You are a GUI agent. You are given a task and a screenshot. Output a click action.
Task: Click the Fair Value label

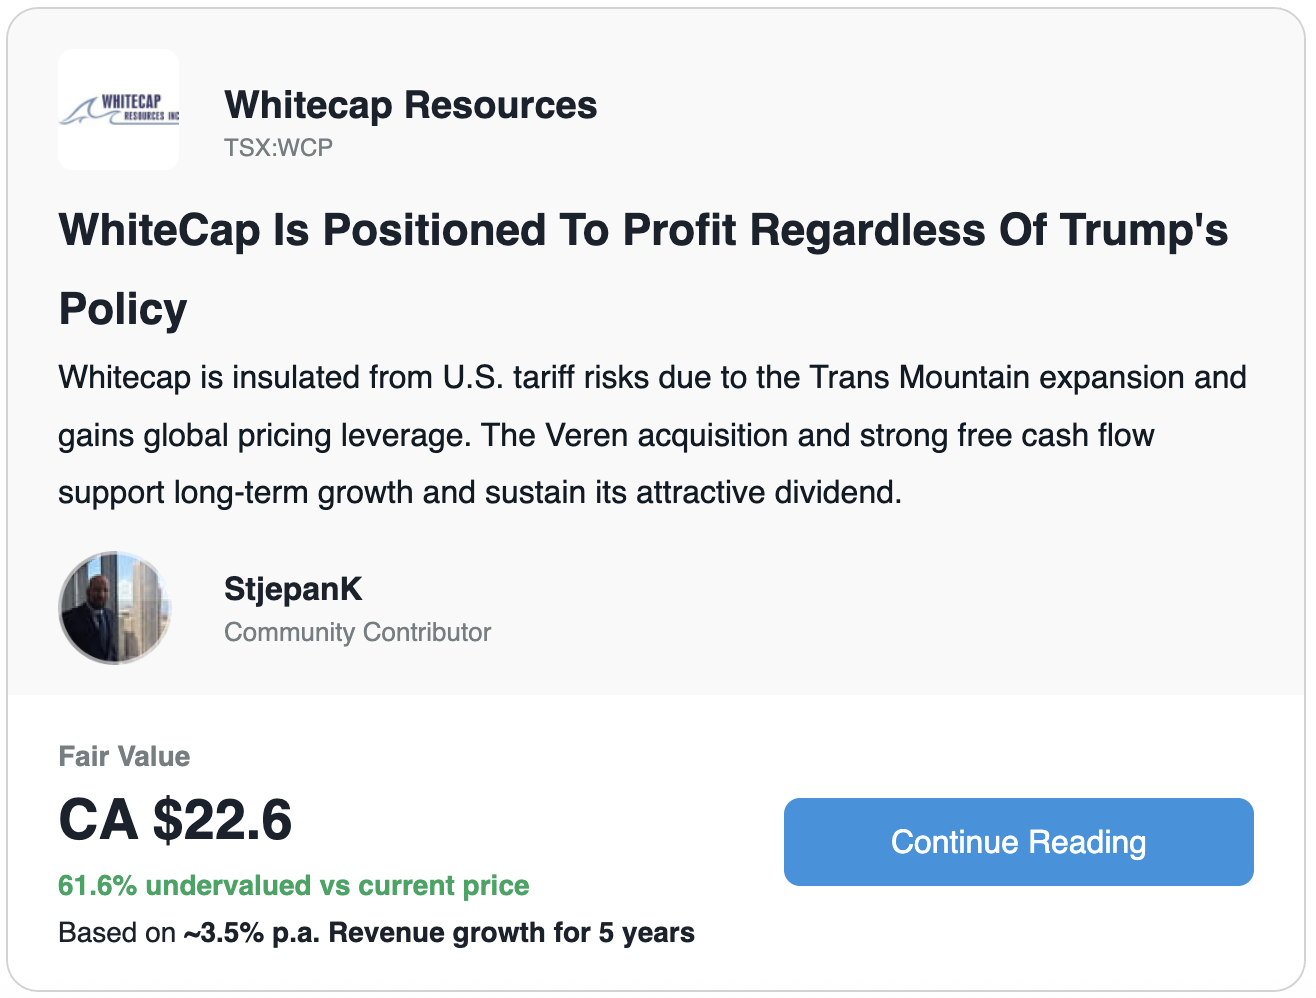[x=124, y=756]
